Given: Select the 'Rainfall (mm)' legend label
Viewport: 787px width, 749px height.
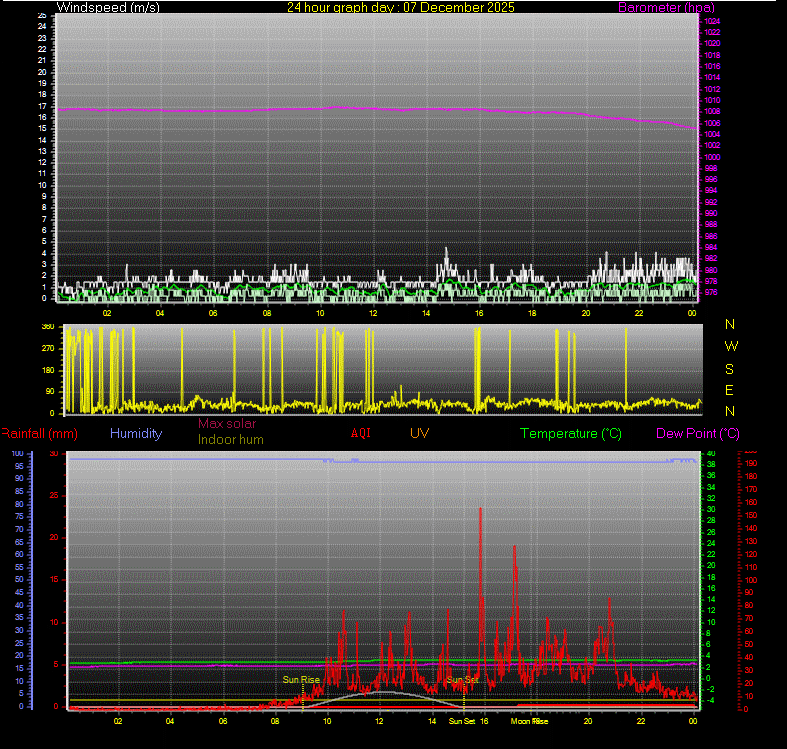Looking at the screenshot, I should click(x=39, y=433).
